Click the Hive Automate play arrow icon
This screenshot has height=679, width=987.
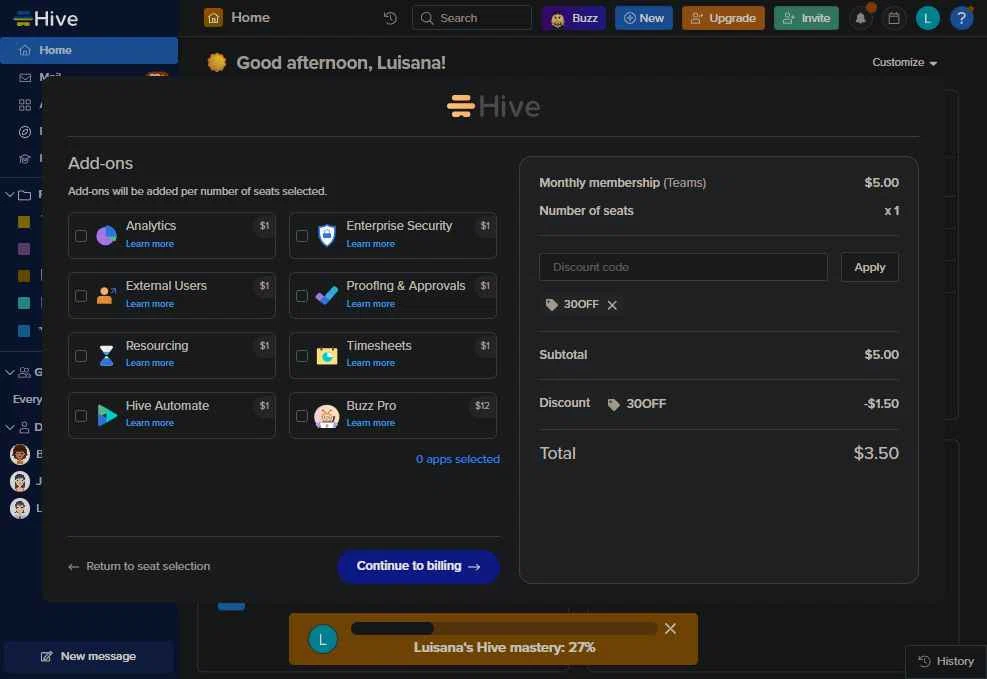pos(107,416)
